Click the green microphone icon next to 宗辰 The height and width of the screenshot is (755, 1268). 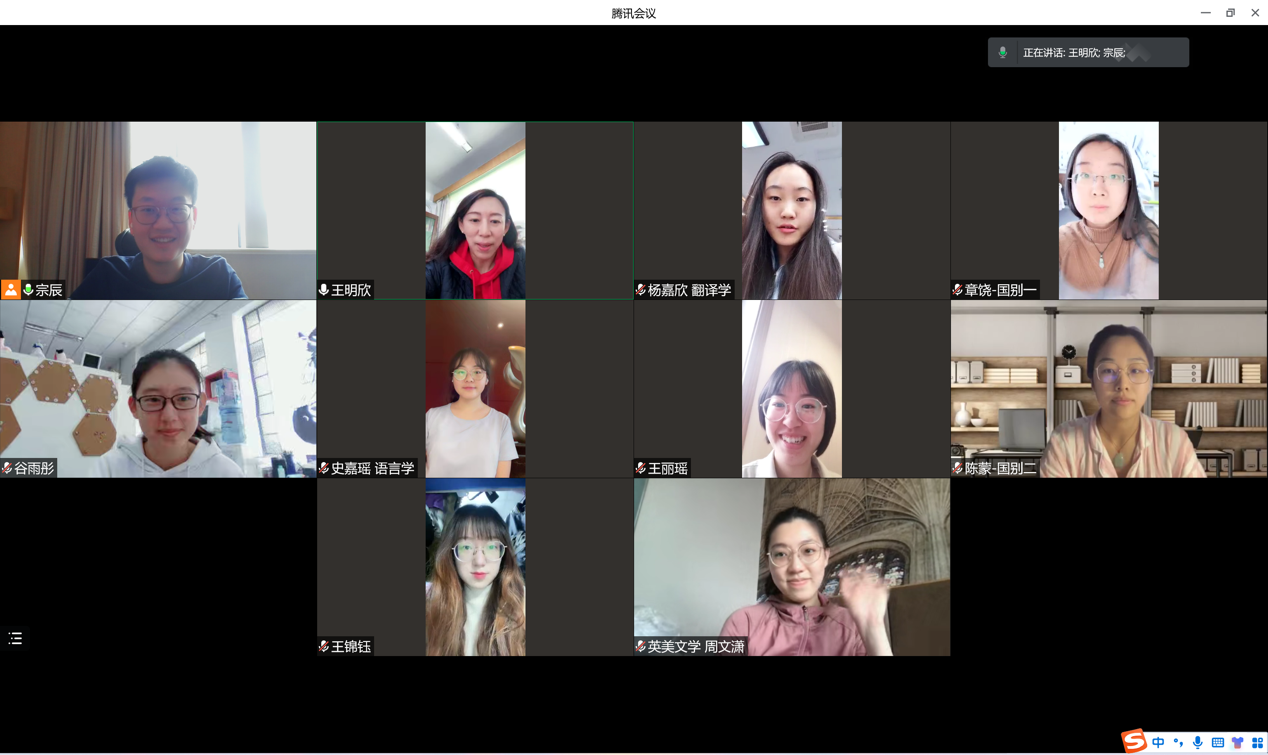click(28, 290)
